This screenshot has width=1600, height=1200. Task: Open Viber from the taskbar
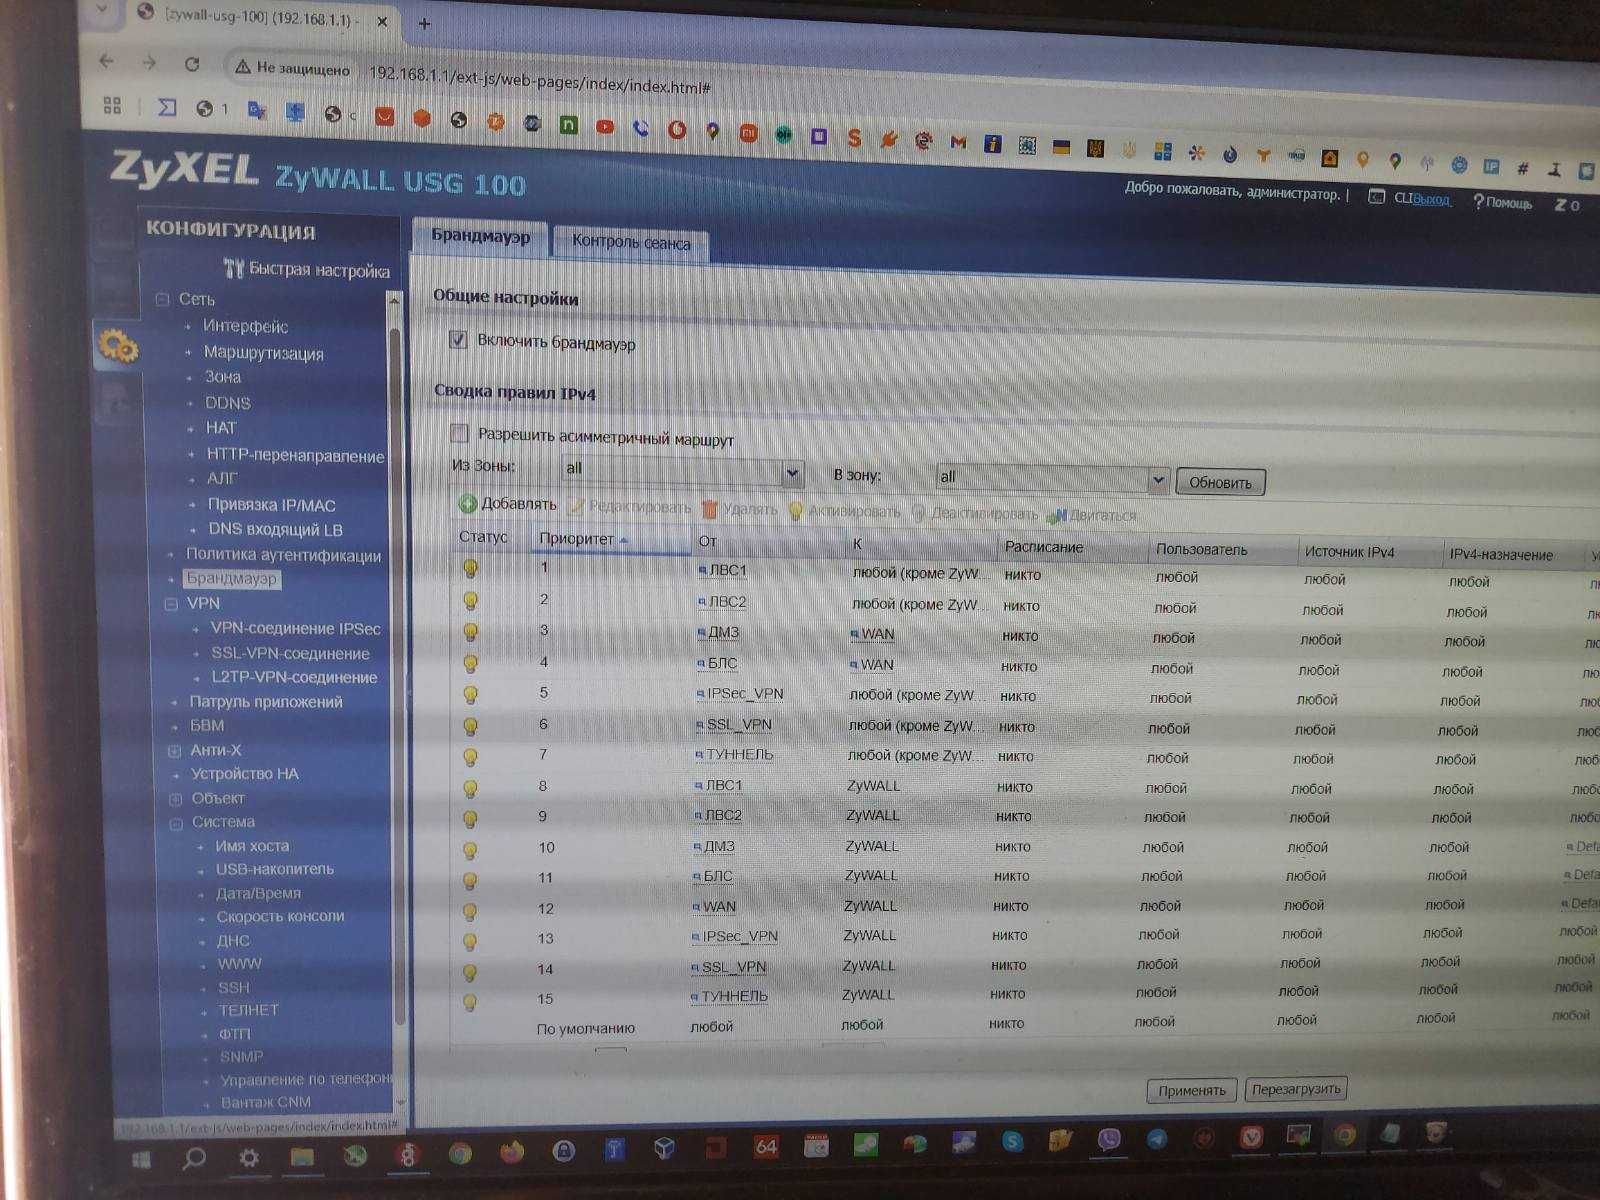1109,1138
